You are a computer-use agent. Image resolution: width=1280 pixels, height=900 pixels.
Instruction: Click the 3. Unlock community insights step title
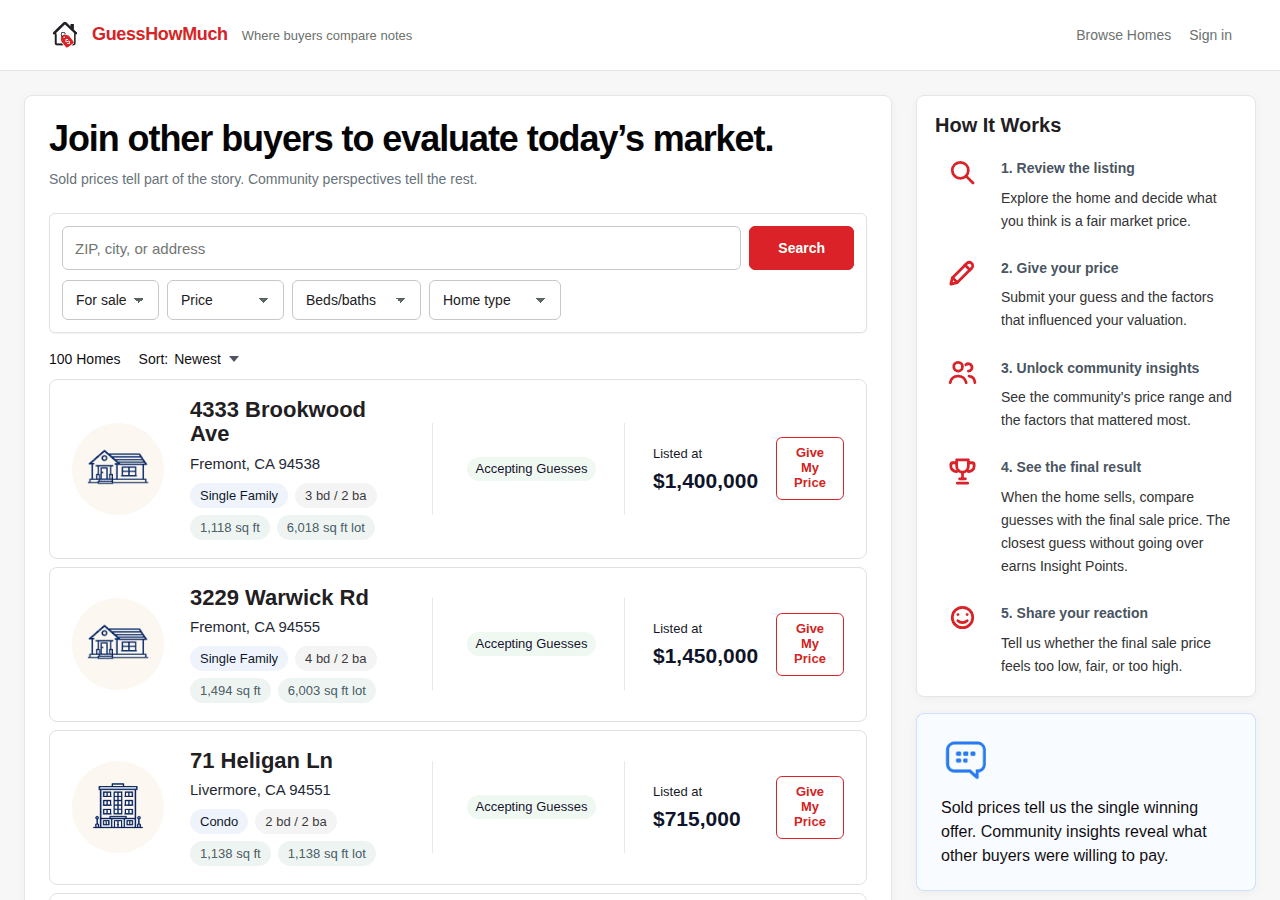[x=1100, y=368]
